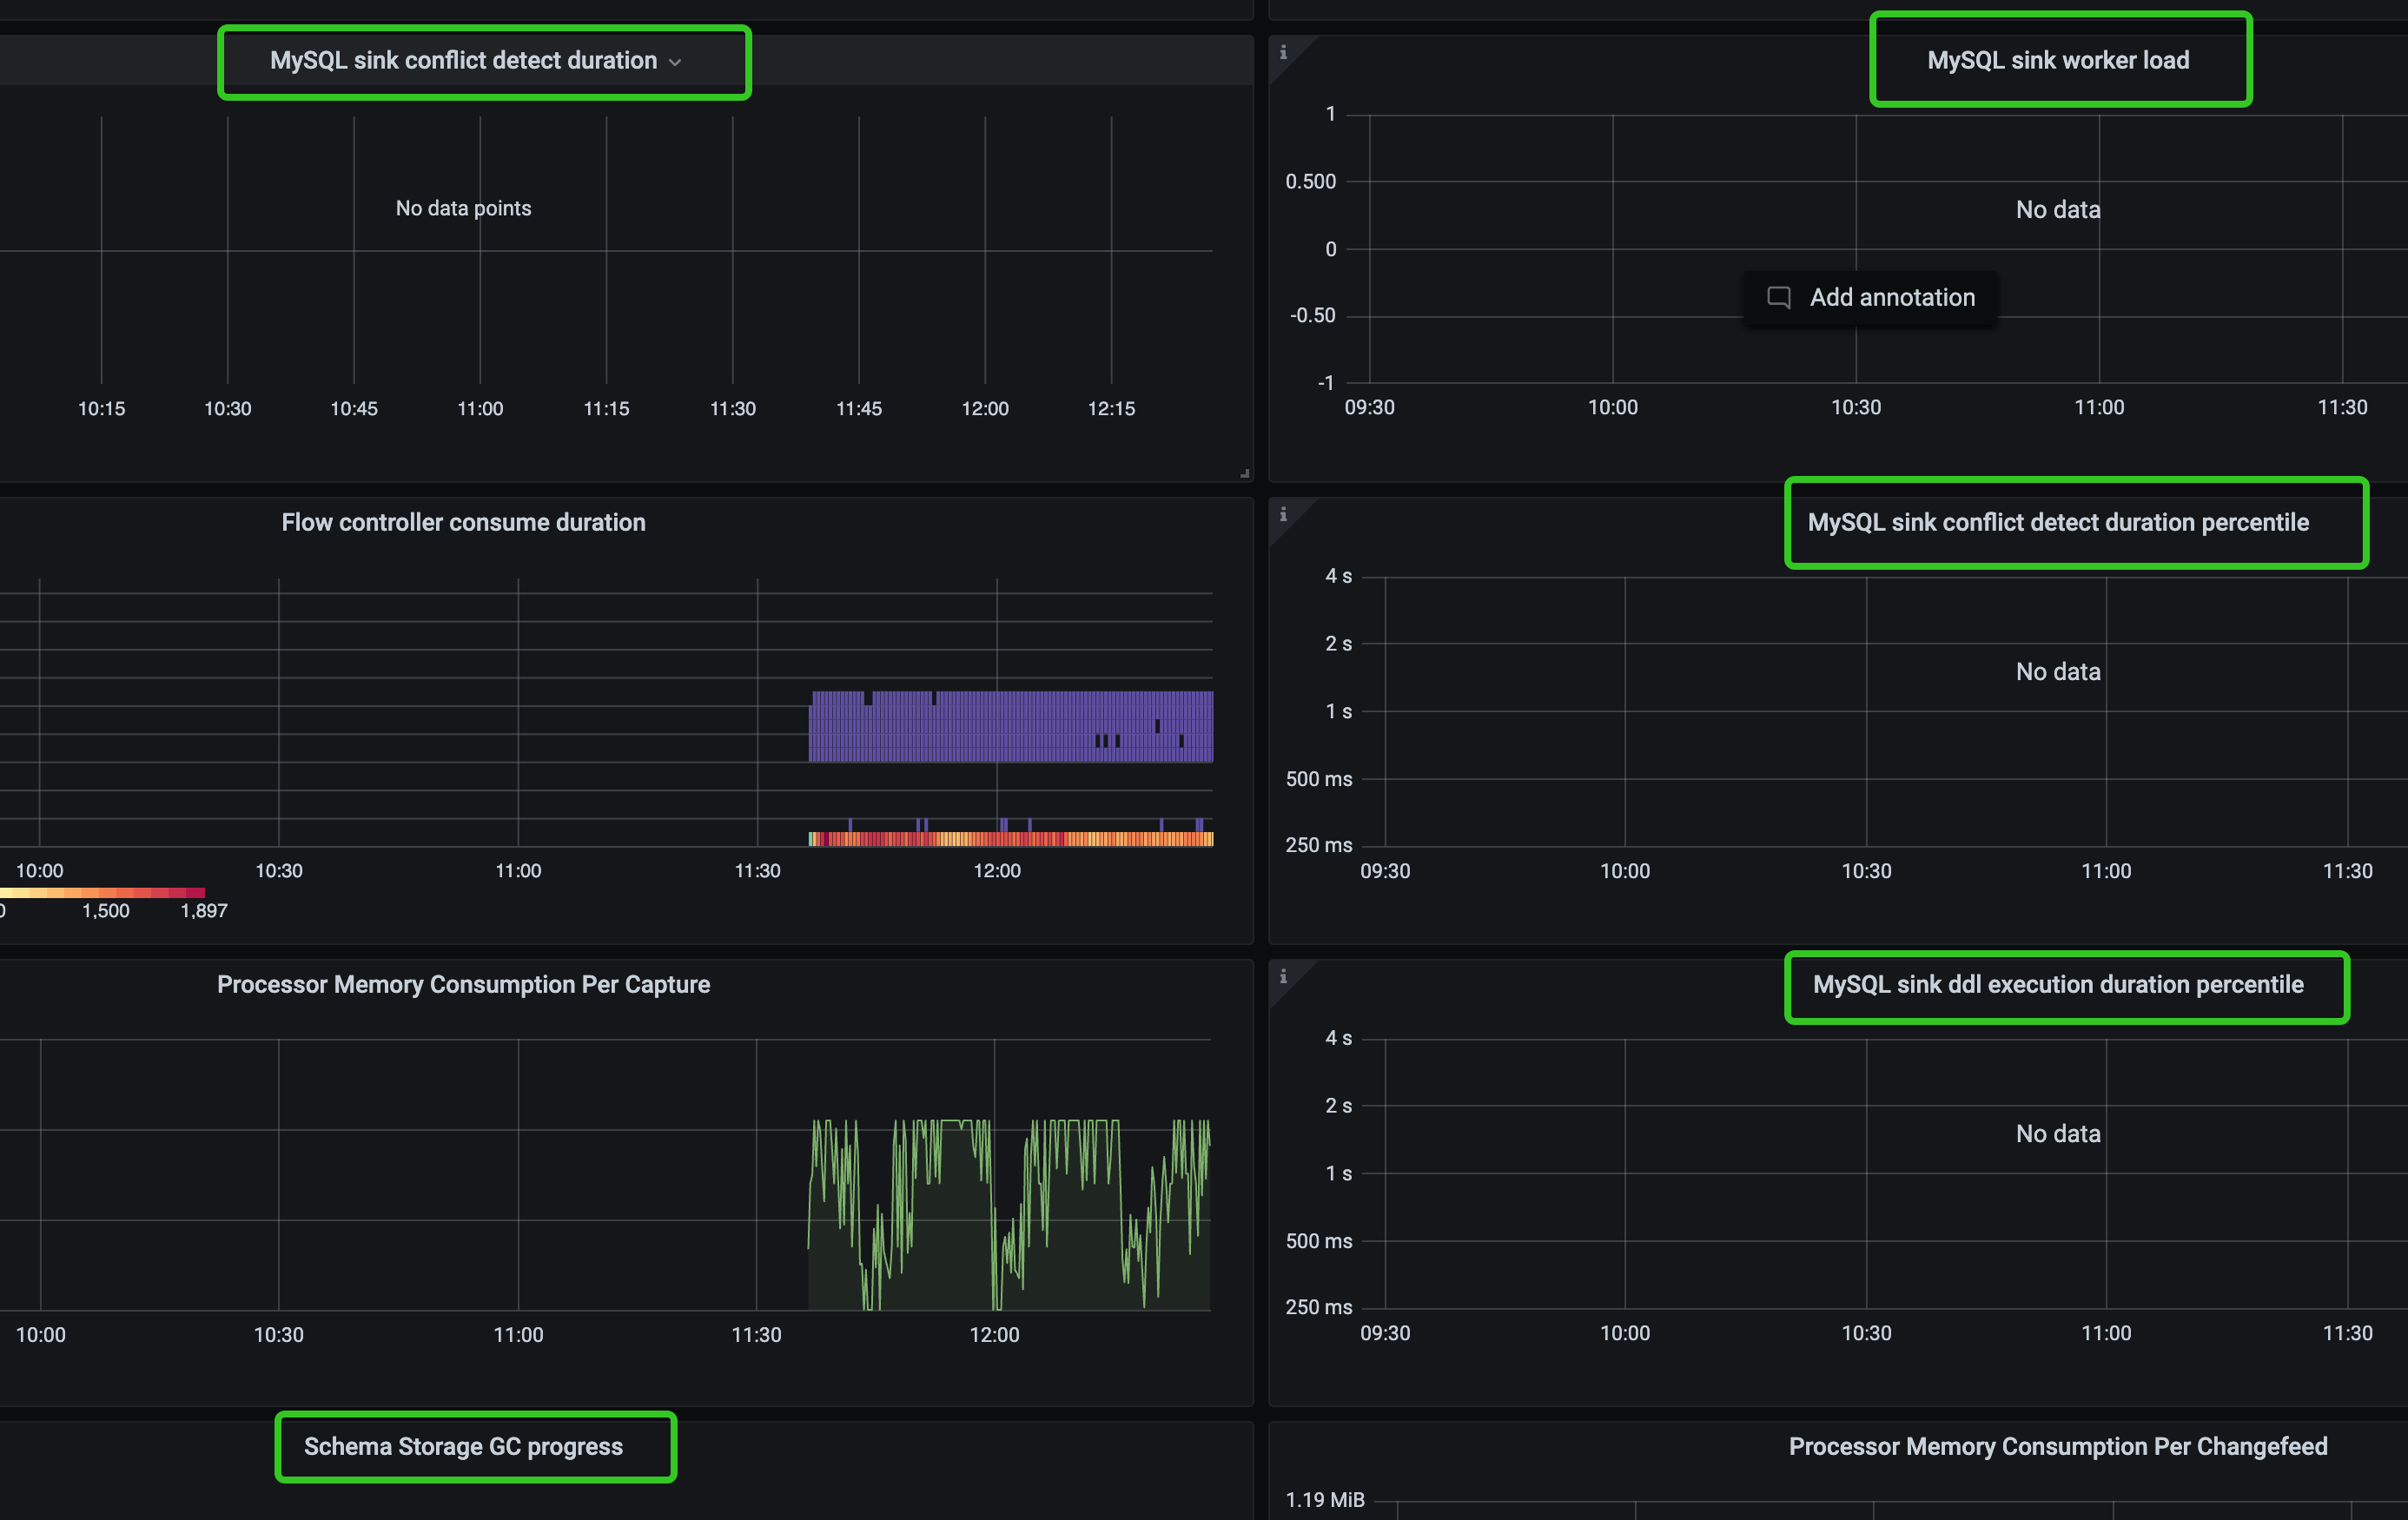Expand the MySQL sink conflict detect duration title chevron
Screen dimensions: 2408x1520
pyautogui.click(x=676, y=62)
